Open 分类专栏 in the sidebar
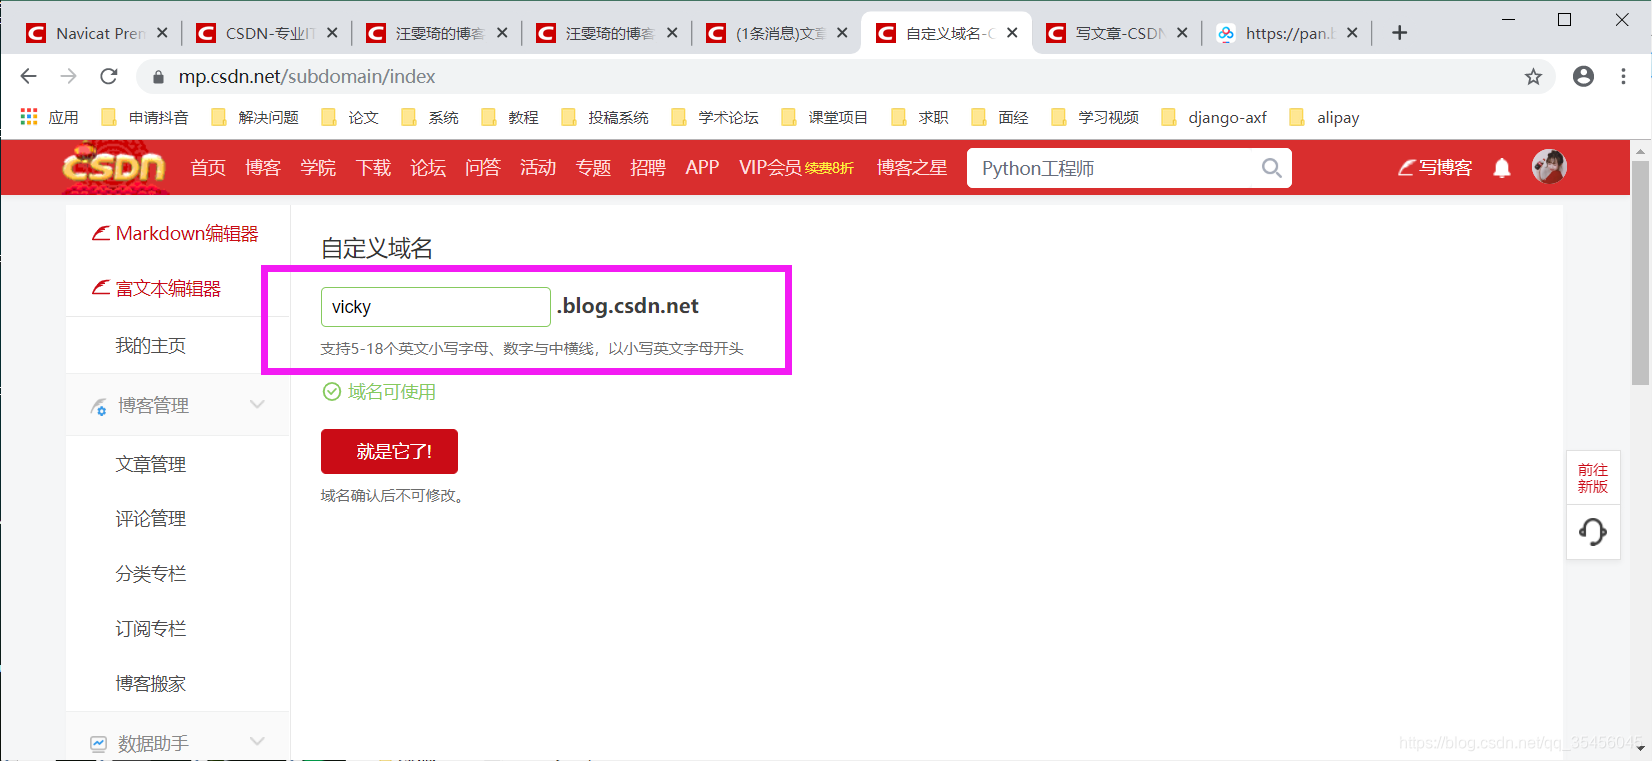This screenshot has height=761, width=1652. (x=150, y=573)
